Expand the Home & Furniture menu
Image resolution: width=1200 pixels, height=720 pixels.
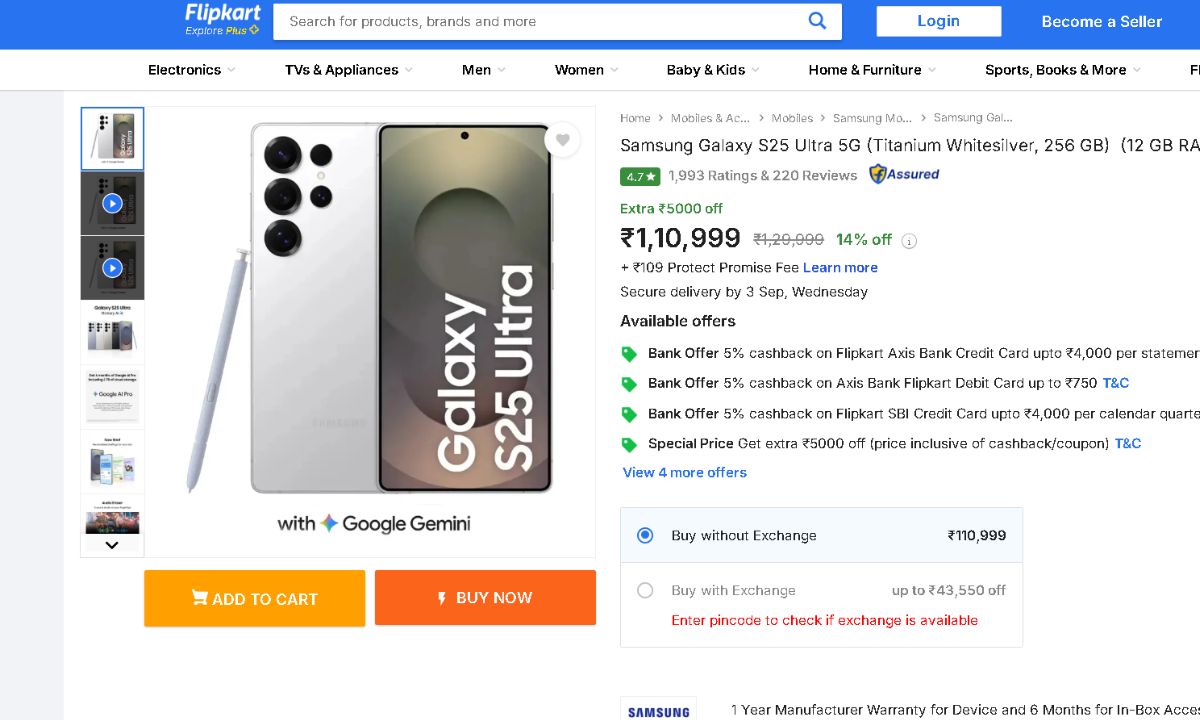click(x=872, y=70)
